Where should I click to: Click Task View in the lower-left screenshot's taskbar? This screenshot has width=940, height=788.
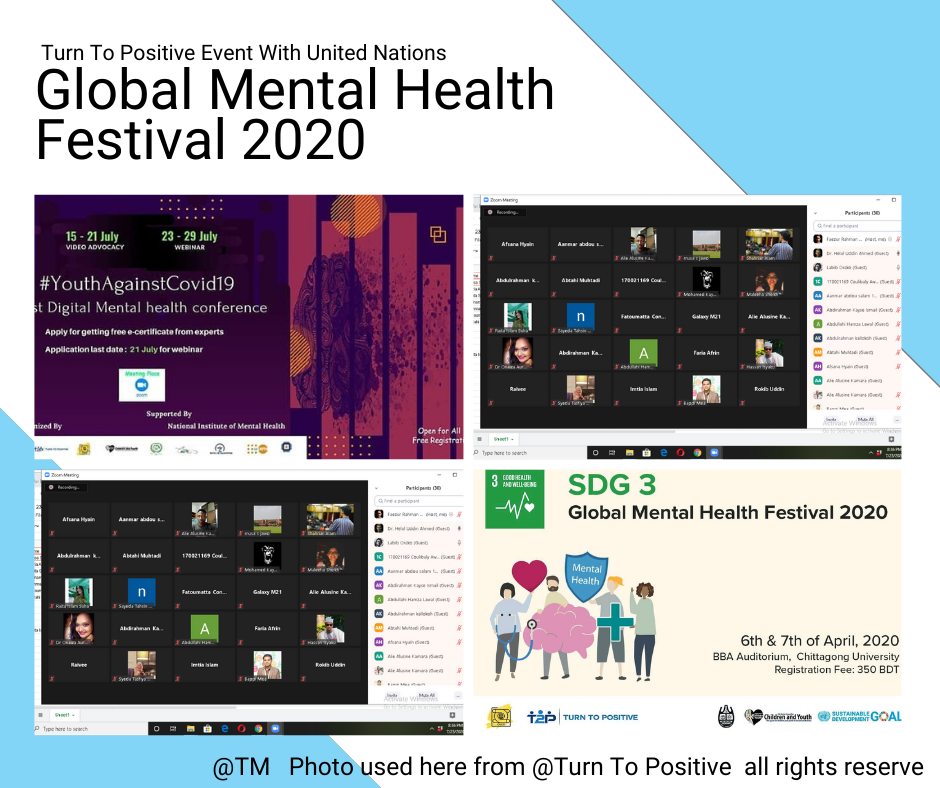pos(173,729)
